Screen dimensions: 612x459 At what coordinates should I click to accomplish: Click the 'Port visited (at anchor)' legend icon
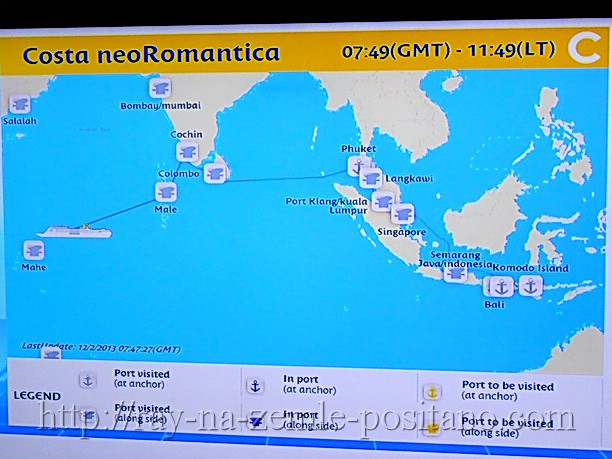point(88,380)
